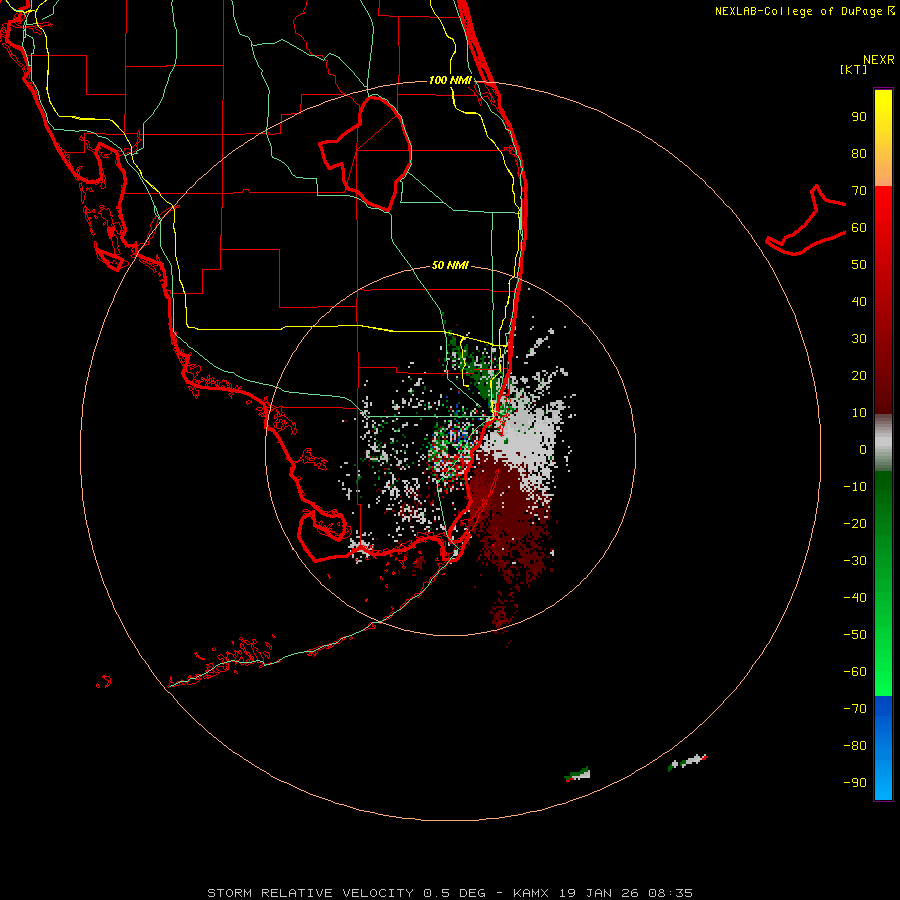
Task: Select the -50 value on velocity scale
Action: (x=855, y=635)
